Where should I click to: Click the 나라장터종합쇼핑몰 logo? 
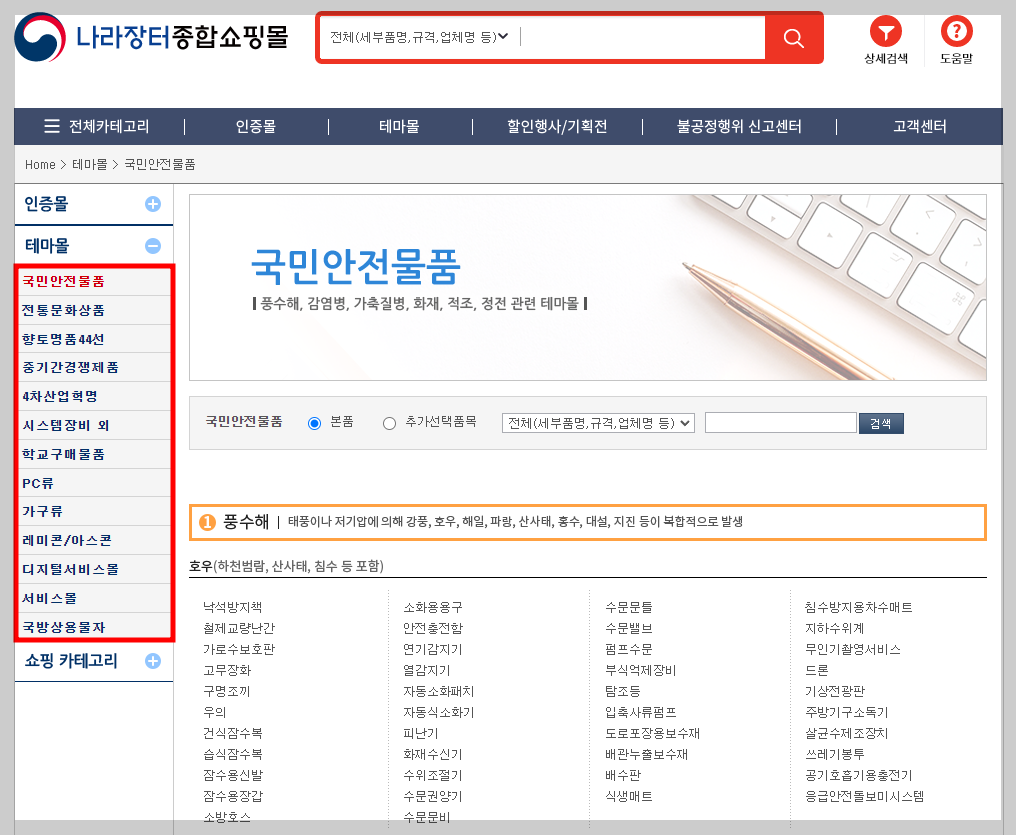coord(151,38)
